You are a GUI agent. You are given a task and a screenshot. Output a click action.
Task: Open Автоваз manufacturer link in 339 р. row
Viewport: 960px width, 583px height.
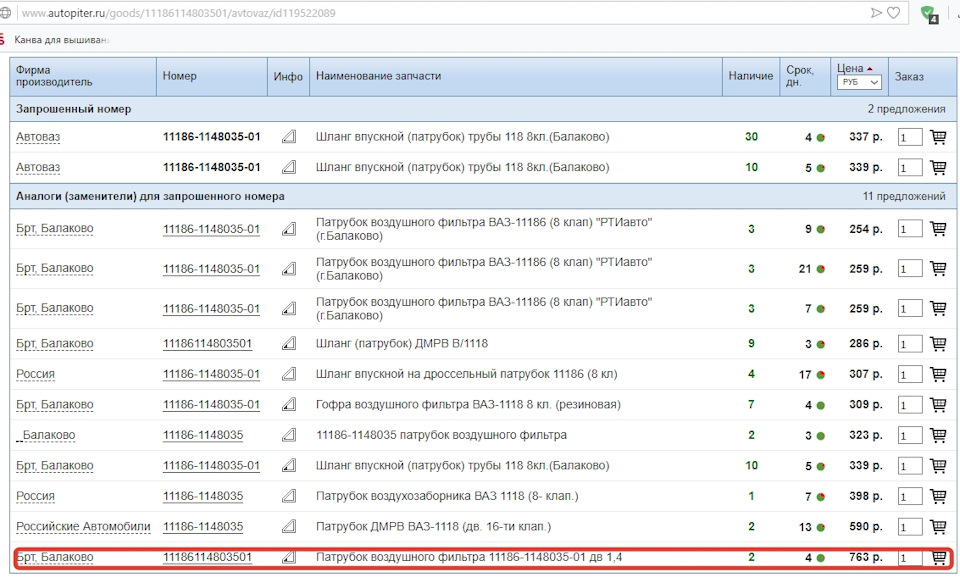[x=38, y=167]
